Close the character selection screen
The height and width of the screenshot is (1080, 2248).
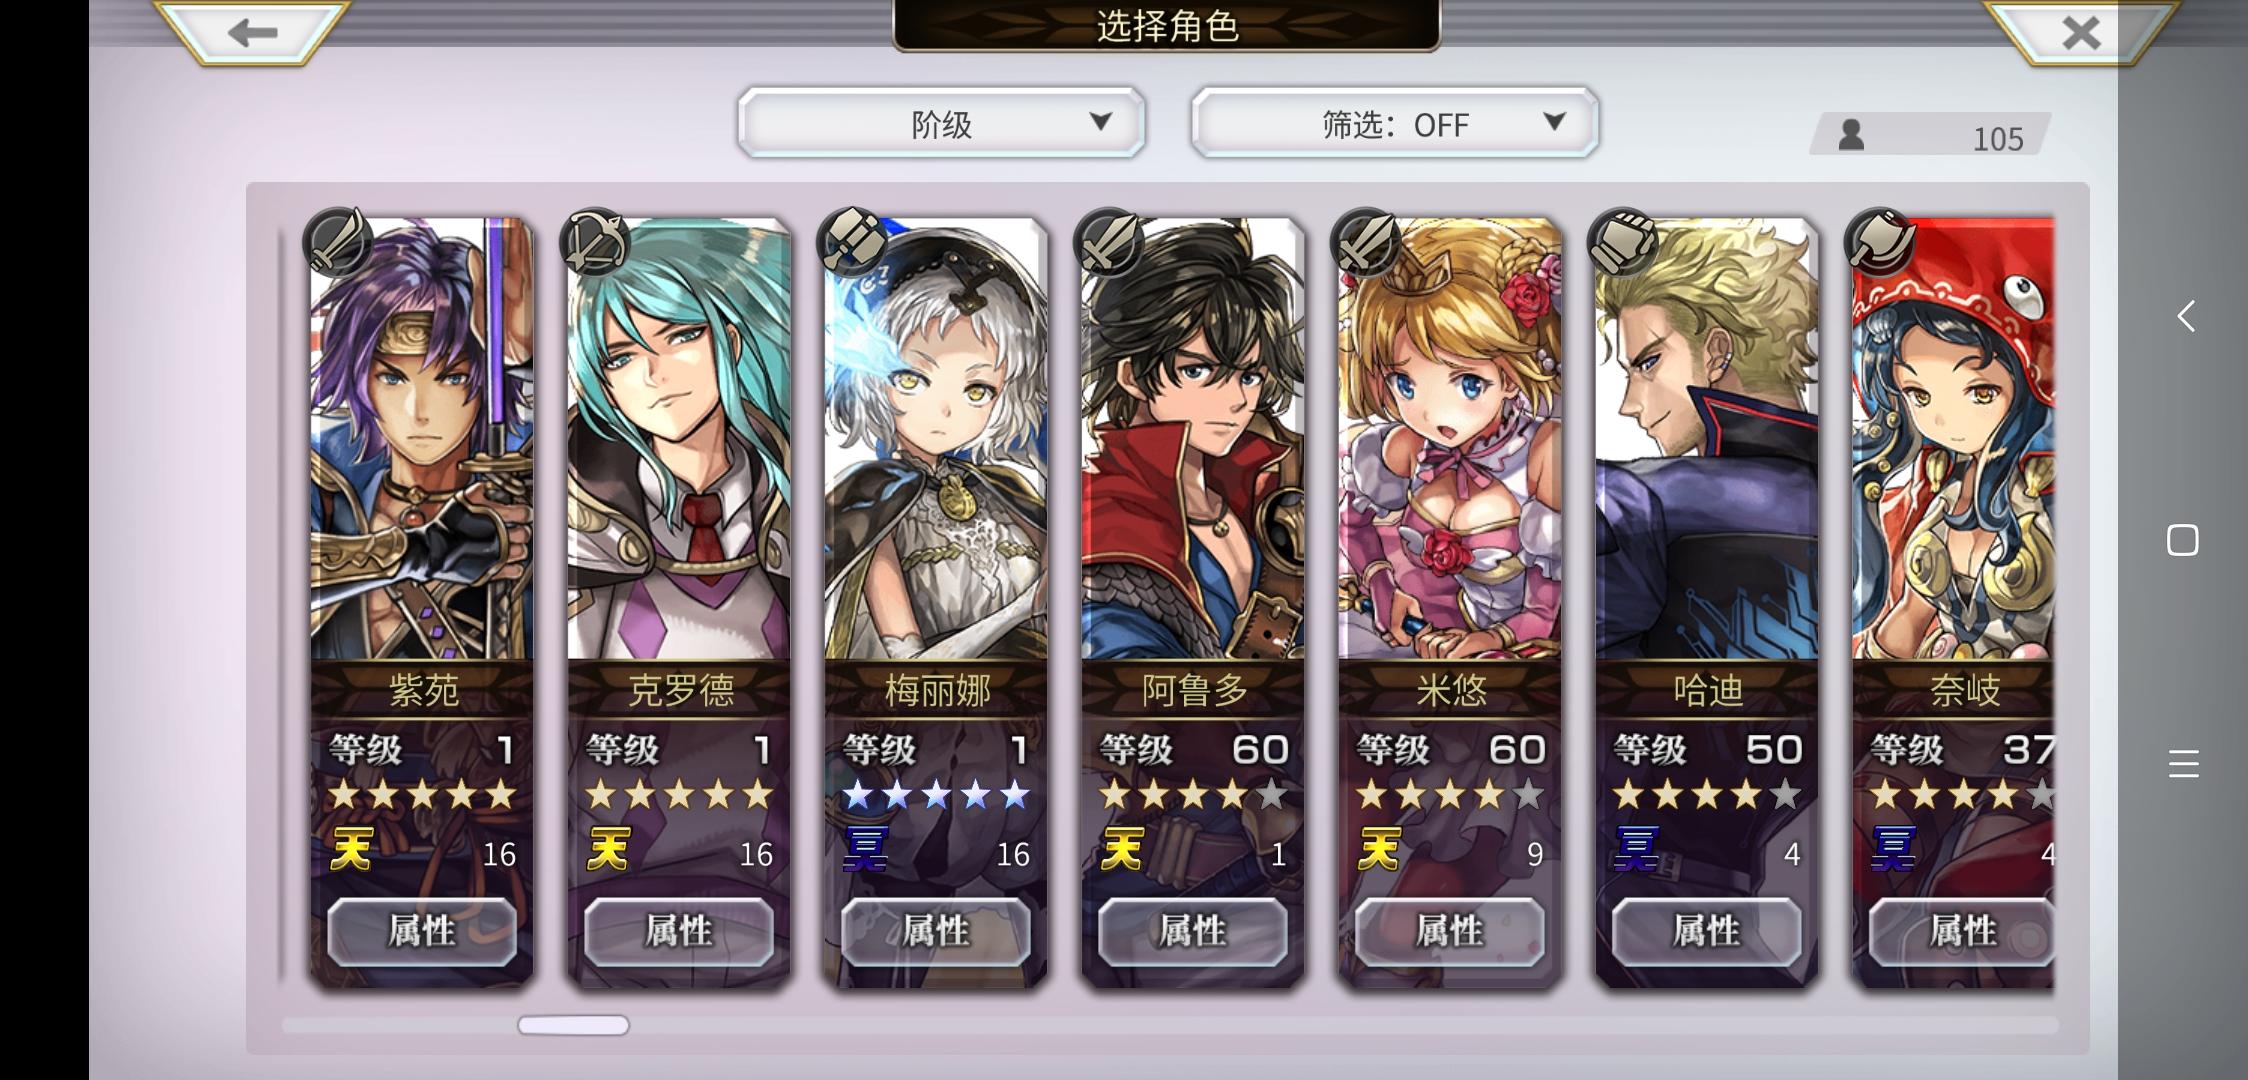click(2081, 32)
